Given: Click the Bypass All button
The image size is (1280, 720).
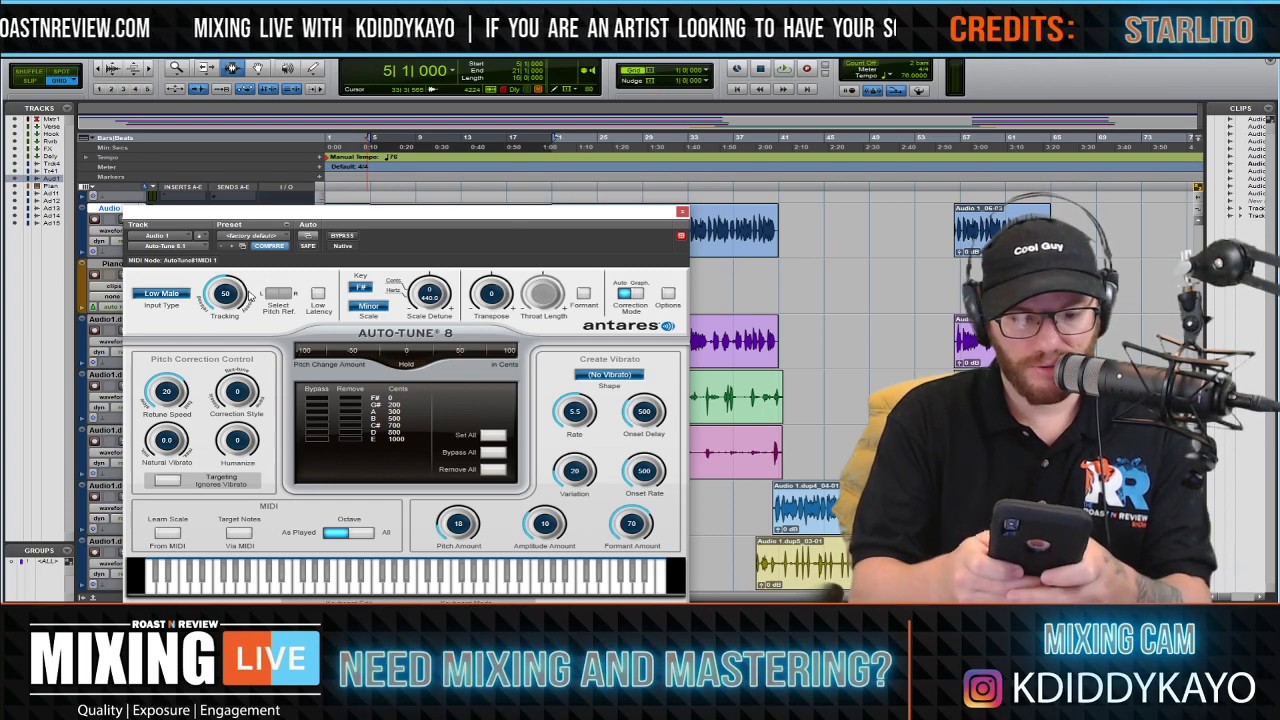Looking at the screenshot, I should (x=493, y=452).
